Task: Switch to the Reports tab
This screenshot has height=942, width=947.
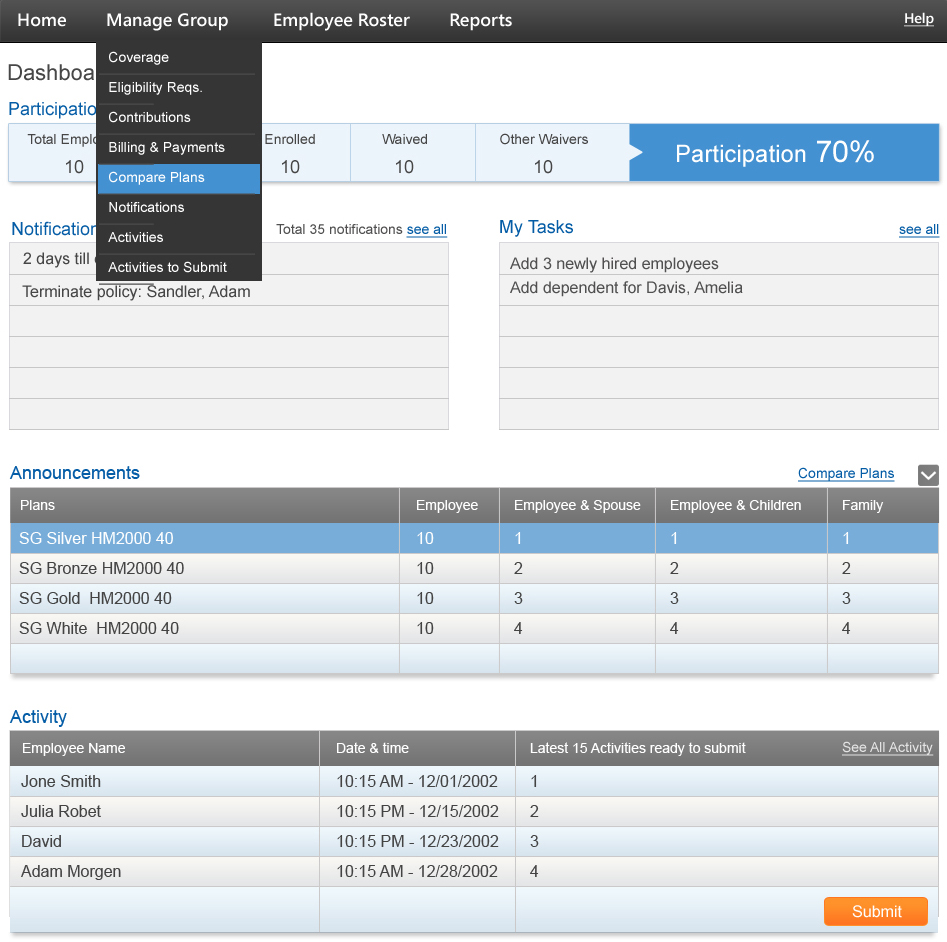Action: tap(480, 20)
